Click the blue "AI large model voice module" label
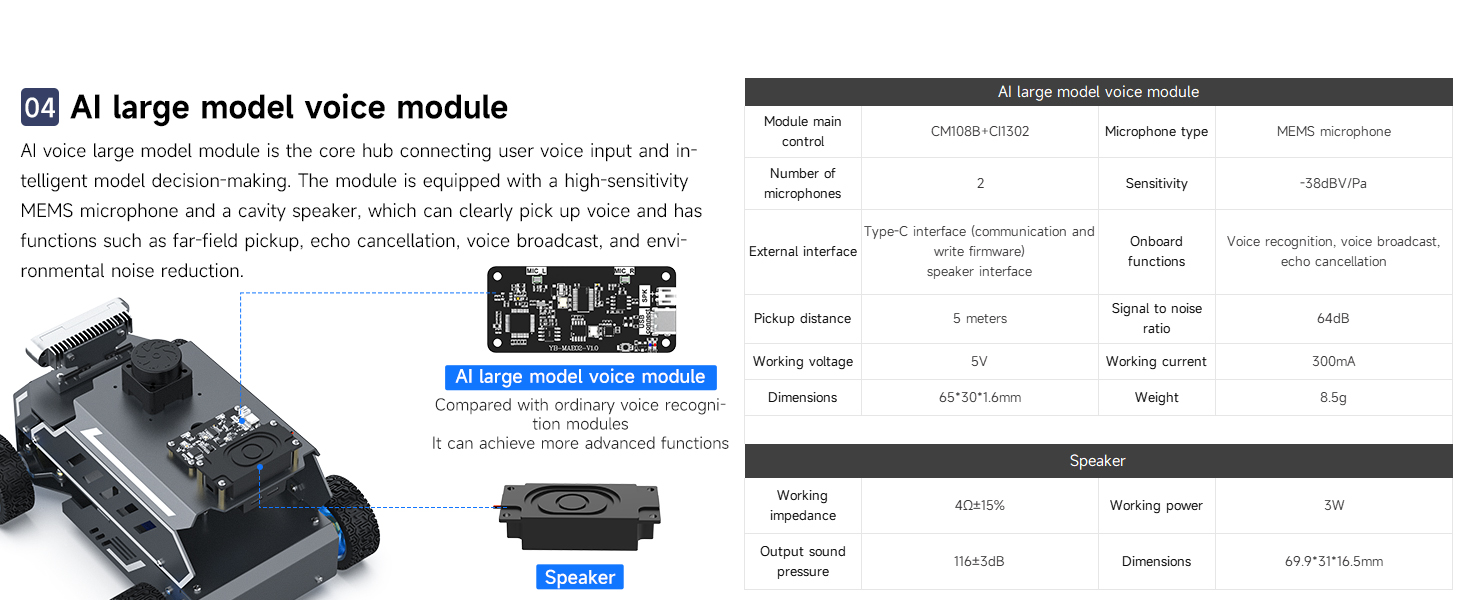1464x600 pixels. (x=580, y=377)
